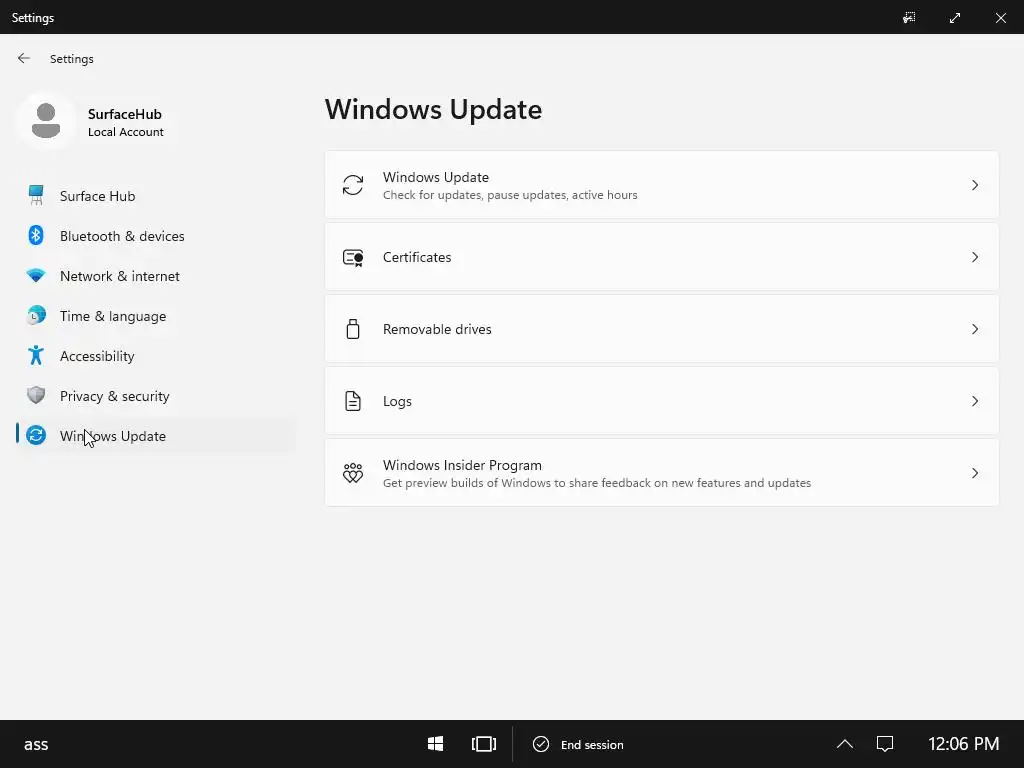Open Removable drives settings

pos(662,329)
